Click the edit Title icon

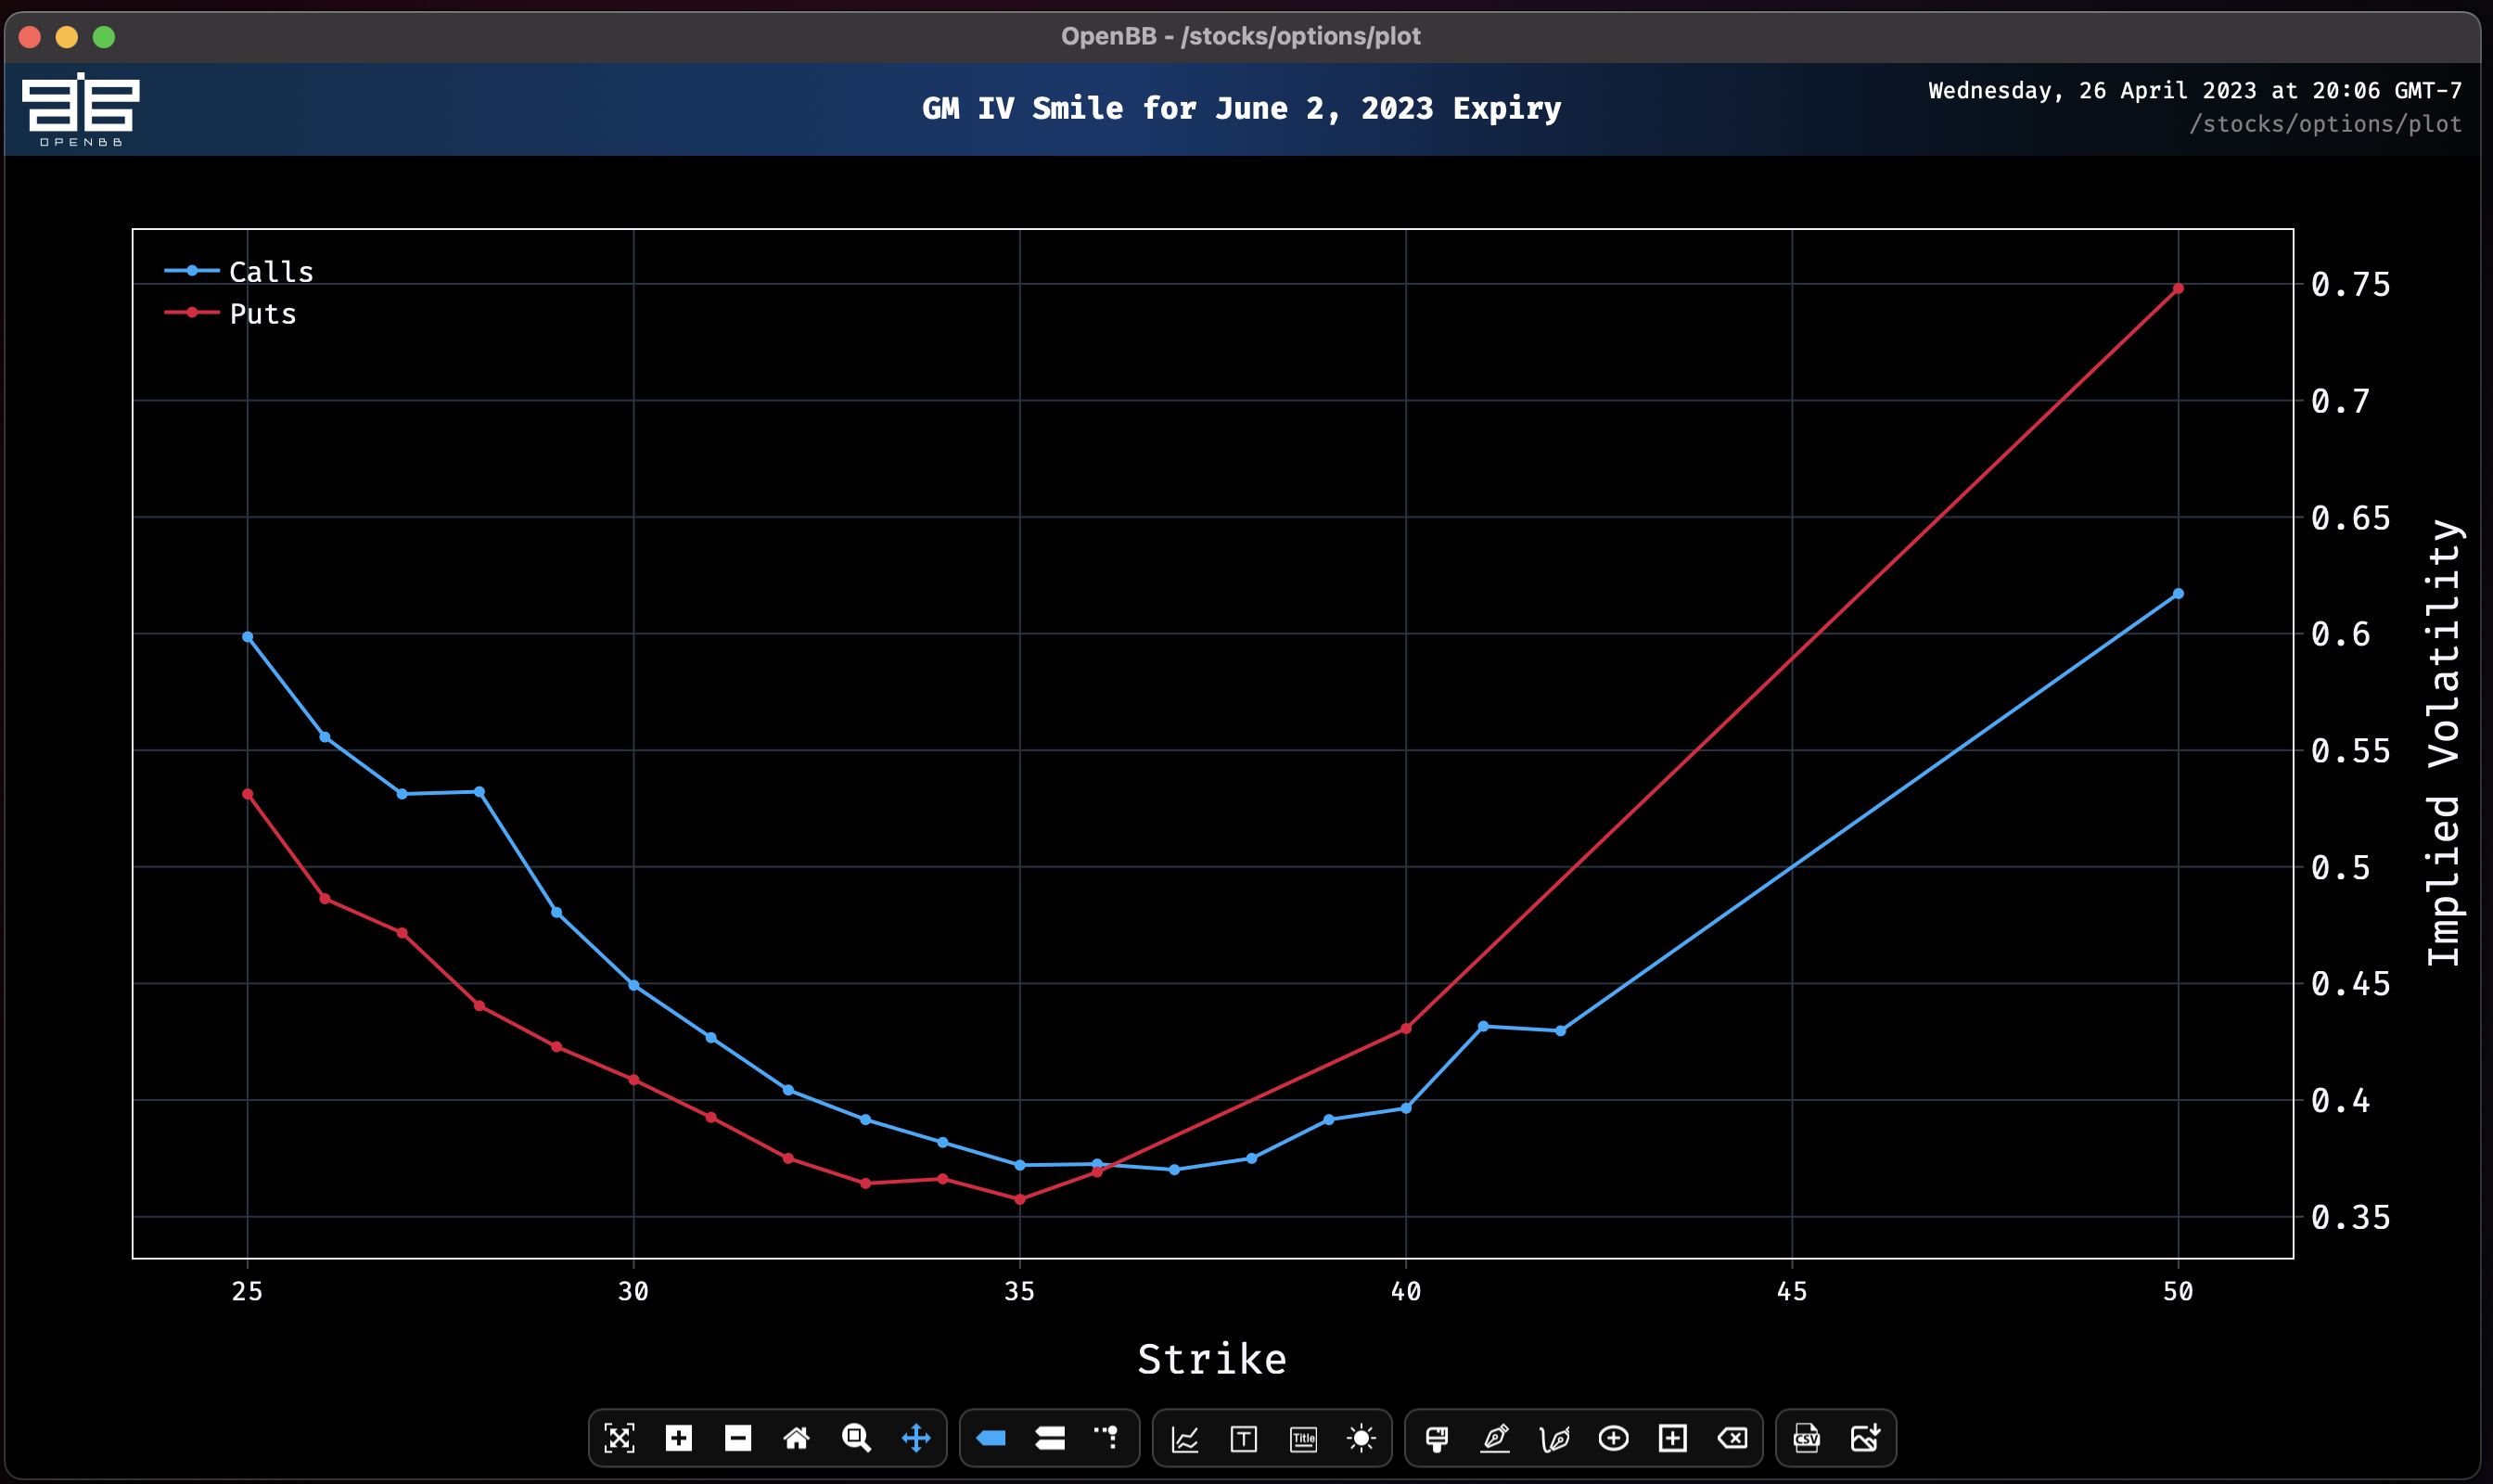1304,1438
